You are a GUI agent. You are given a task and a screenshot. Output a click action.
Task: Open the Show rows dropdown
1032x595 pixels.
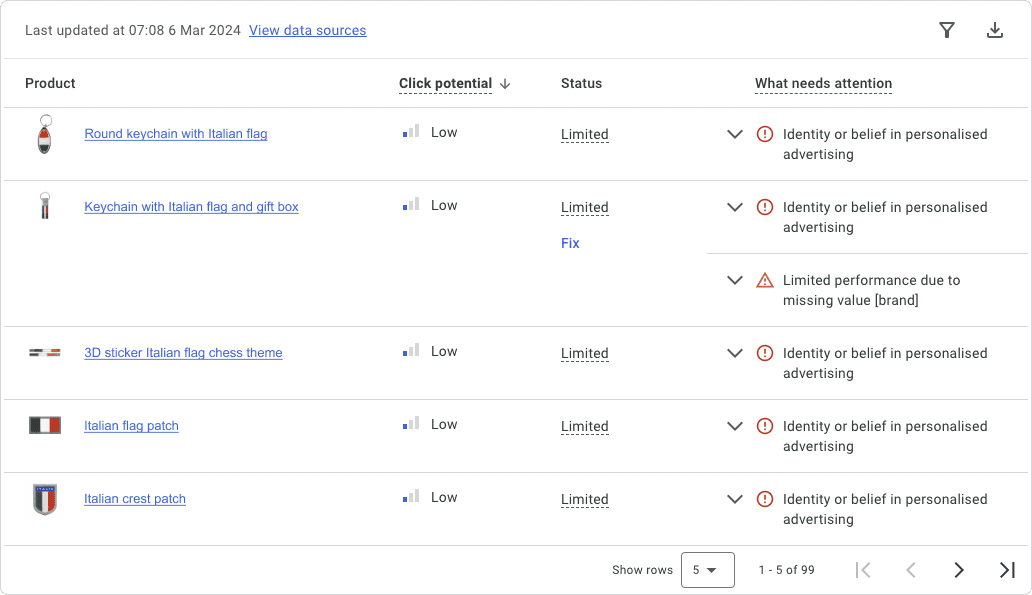click(x=707, y=570)
